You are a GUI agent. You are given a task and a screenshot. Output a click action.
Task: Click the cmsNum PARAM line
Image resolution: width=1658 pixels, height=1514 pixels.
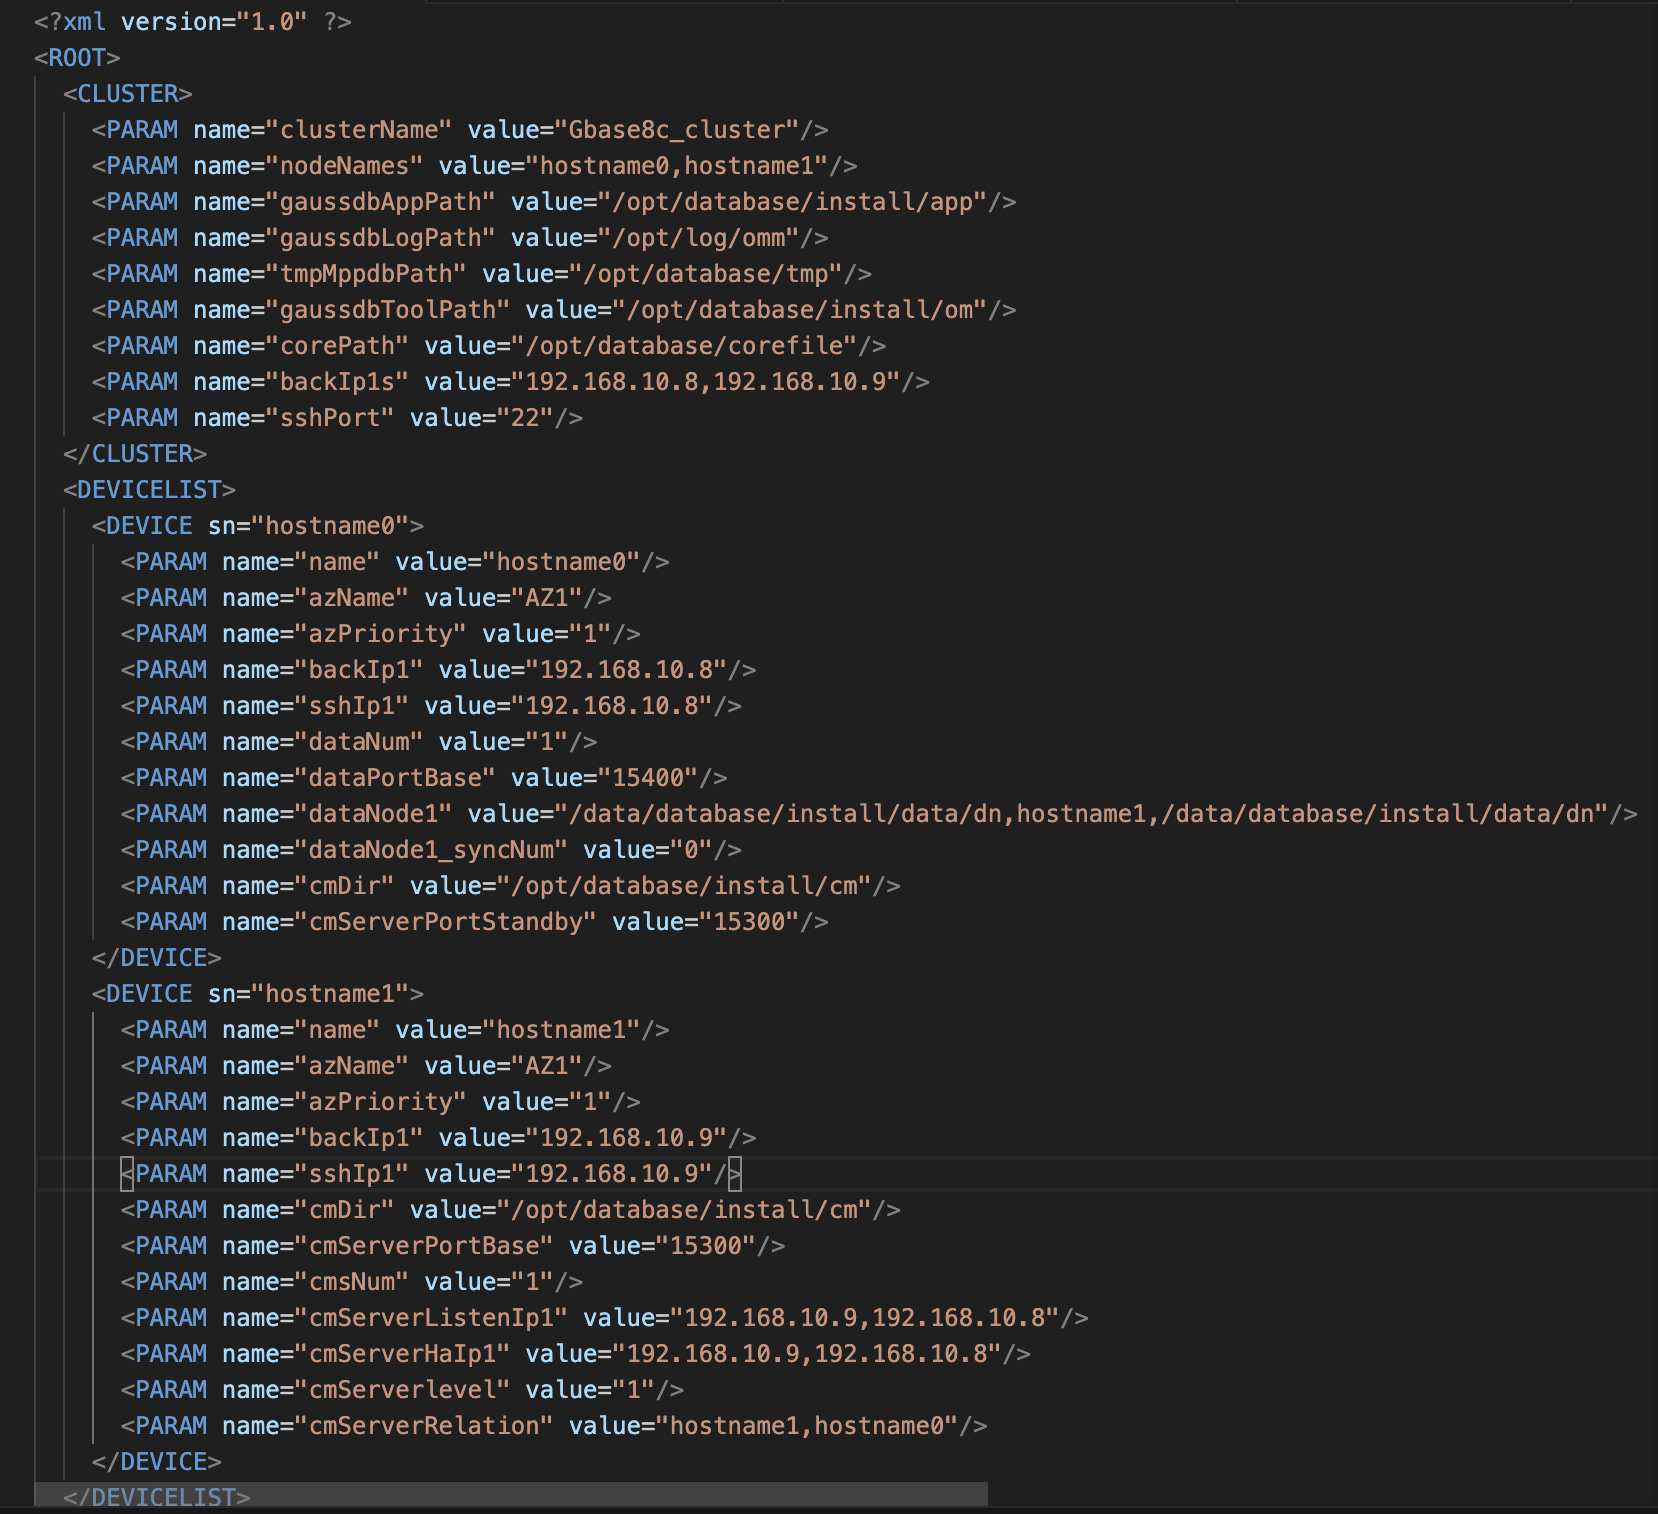point(352,1282)
